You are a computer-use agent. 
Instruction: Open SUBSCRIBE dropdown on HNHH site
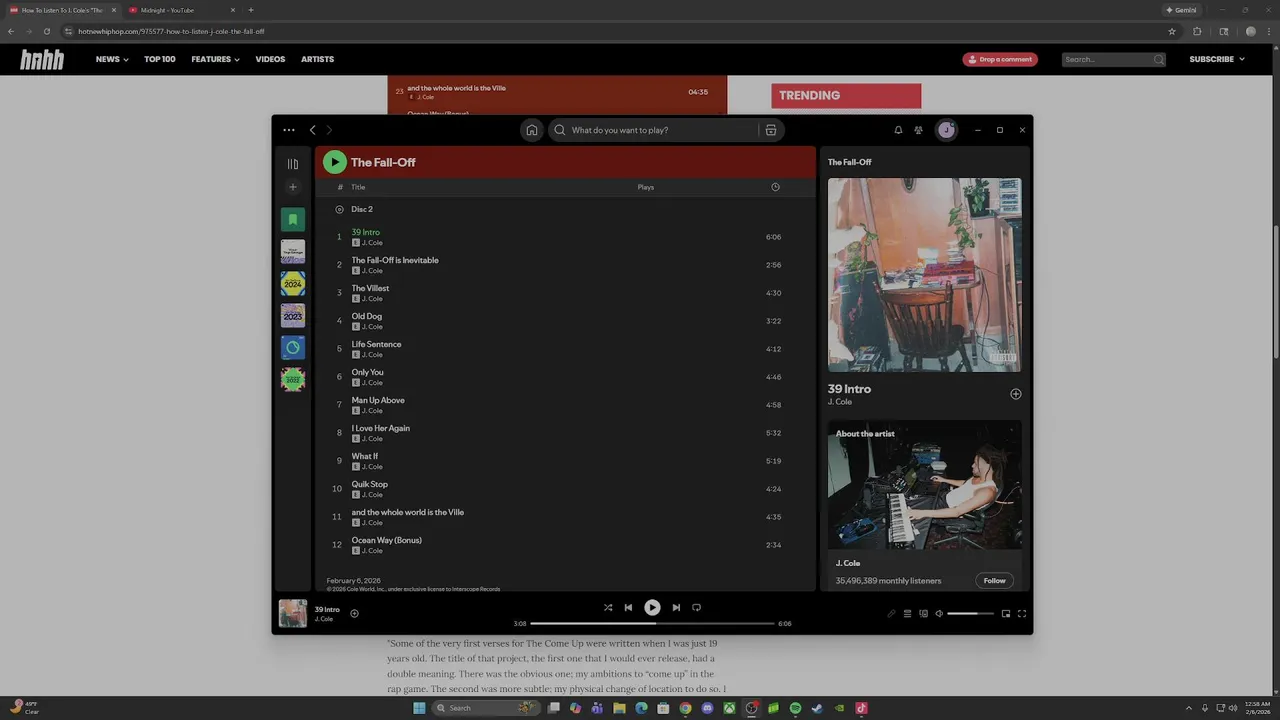1217,59
